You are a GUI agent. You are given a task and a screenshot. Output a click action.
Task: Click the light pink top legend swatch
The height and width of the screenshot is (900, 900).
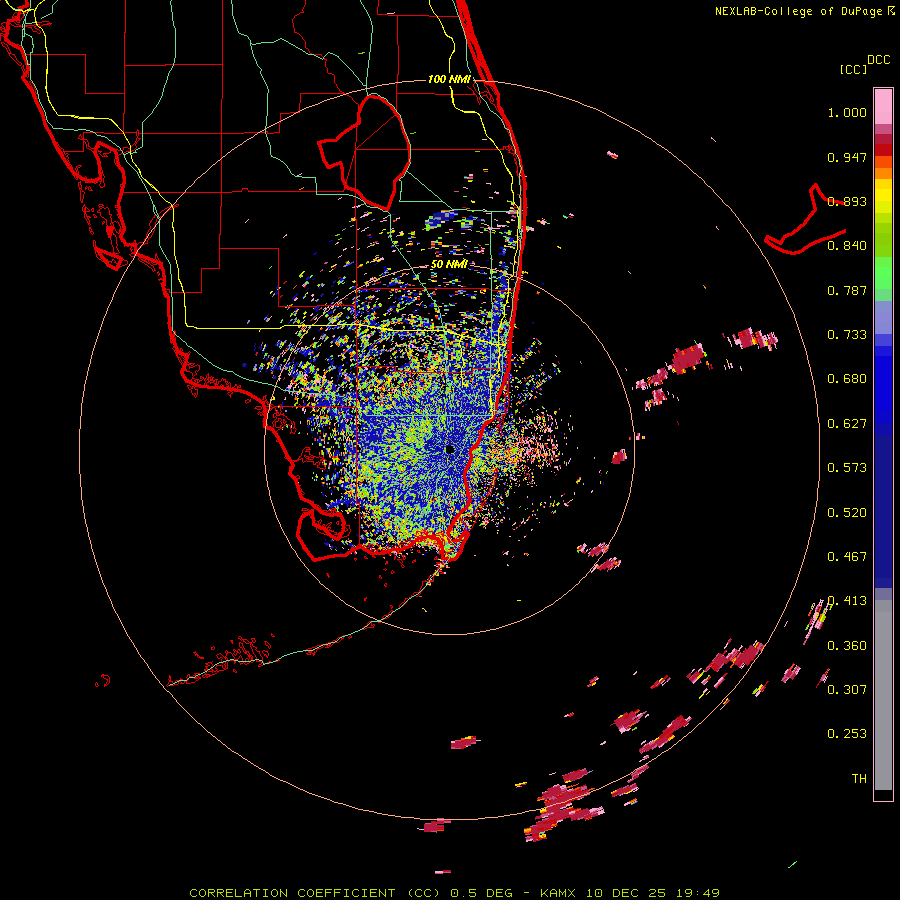(883, 106)
